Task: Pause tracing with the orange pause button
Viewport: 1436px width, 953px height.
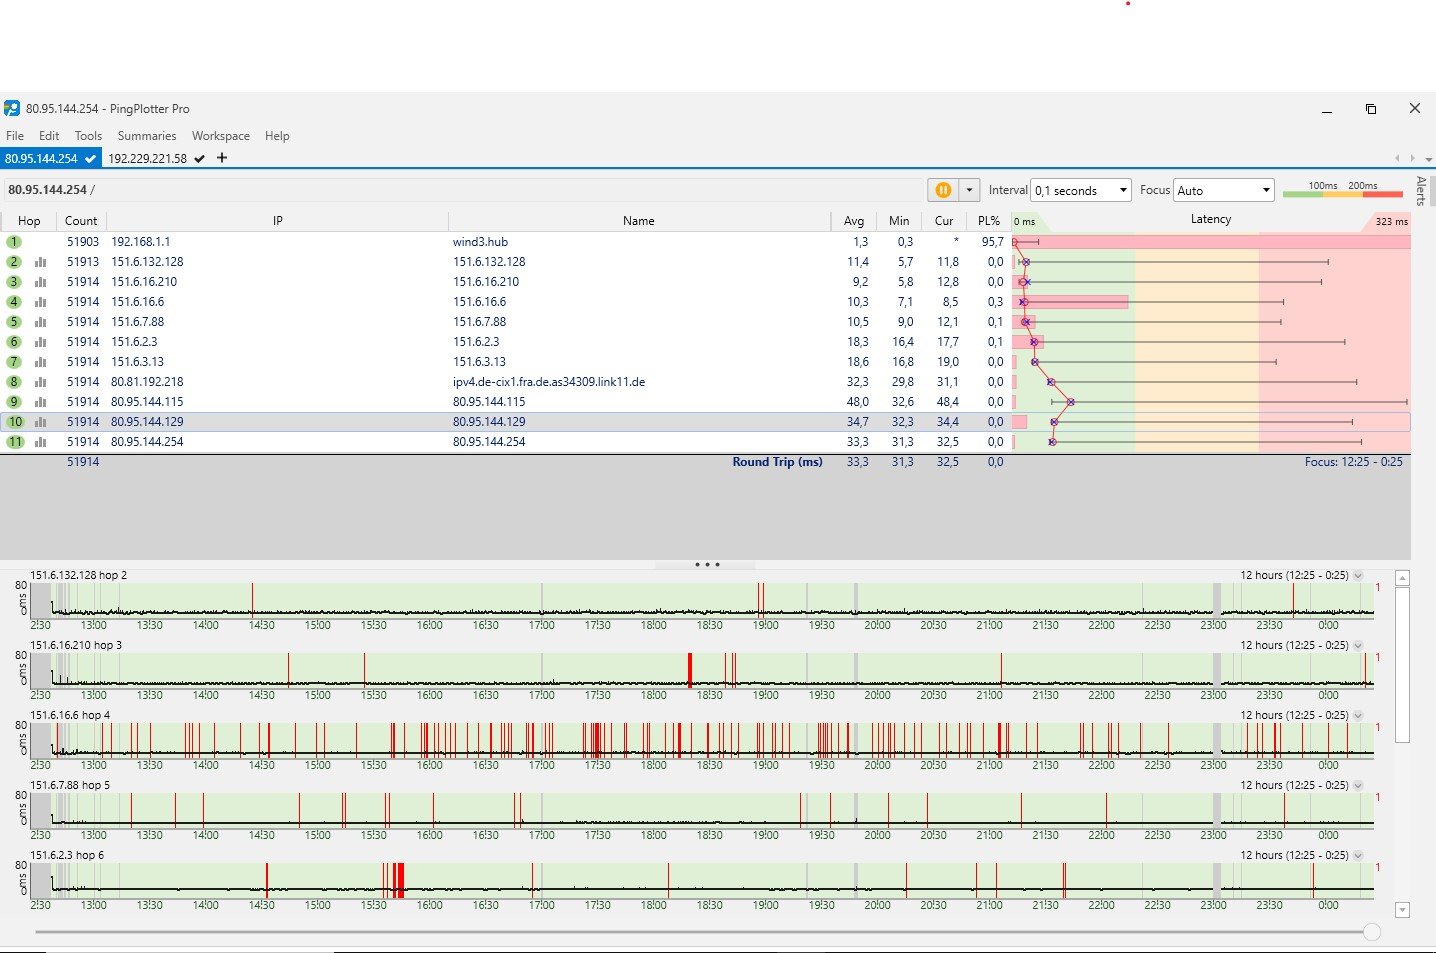Action: coord(942,190)
